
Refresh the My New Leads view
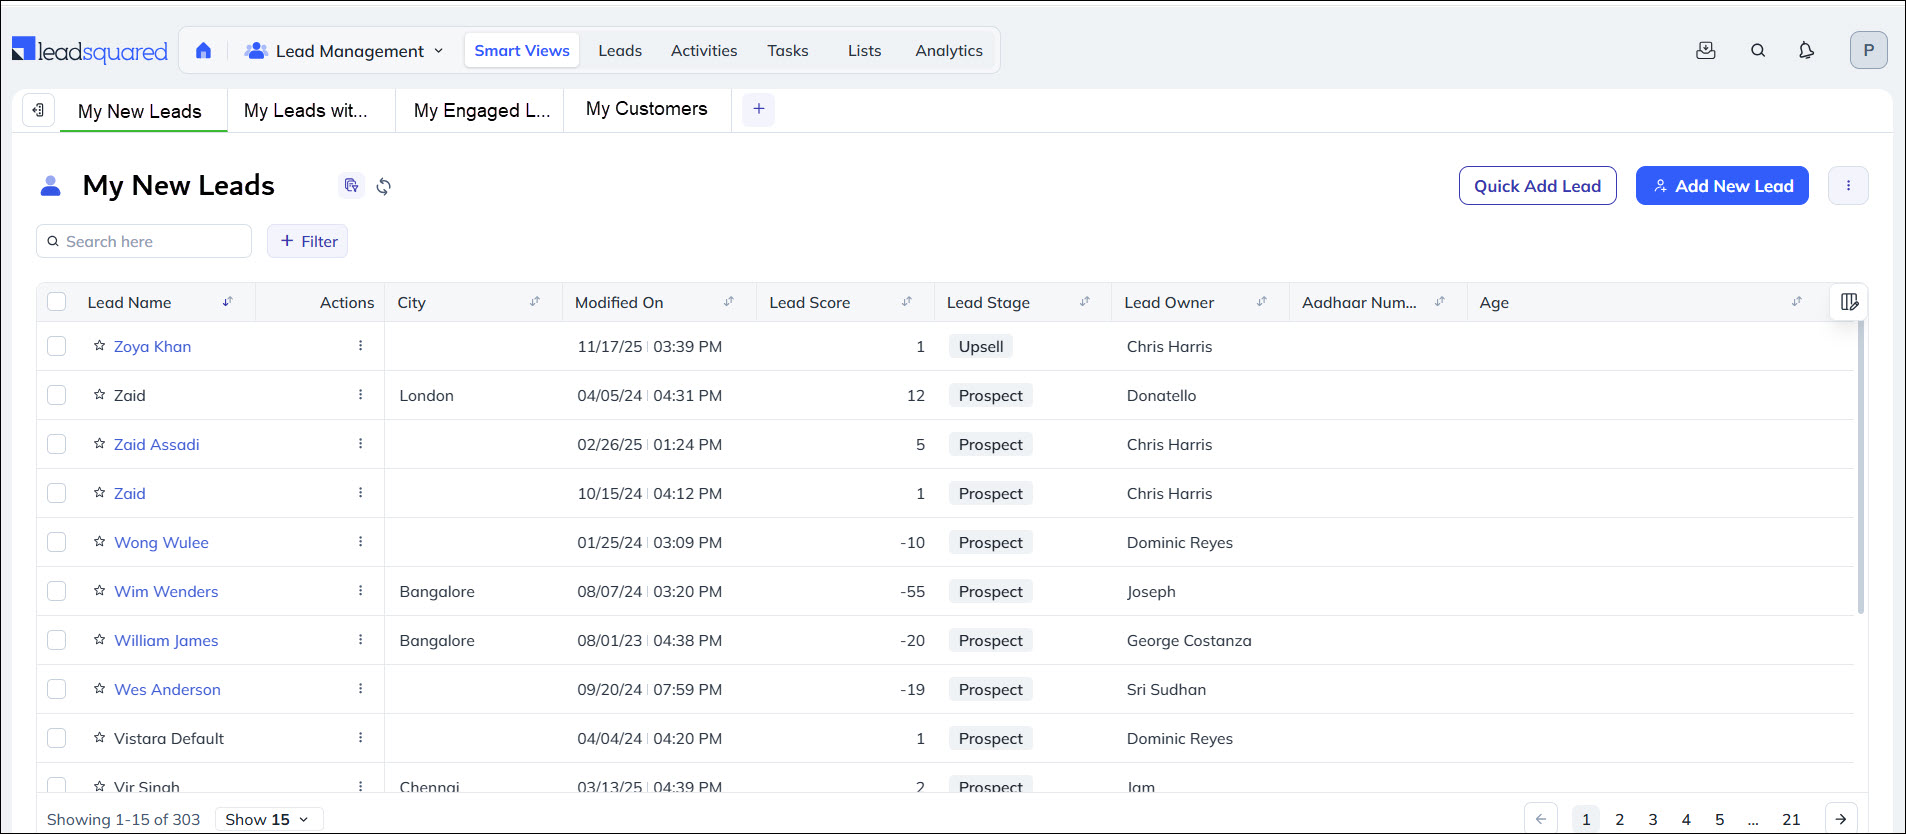coord(384,186)
